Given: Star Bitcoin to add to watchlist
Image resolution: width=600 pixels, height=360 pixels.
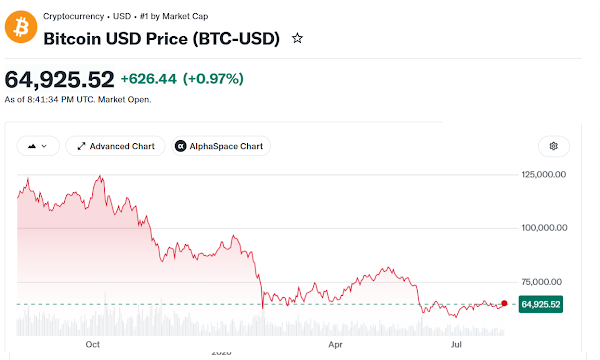Looking at the screenshot, I should pyautogui.click(x=297, y=38).
